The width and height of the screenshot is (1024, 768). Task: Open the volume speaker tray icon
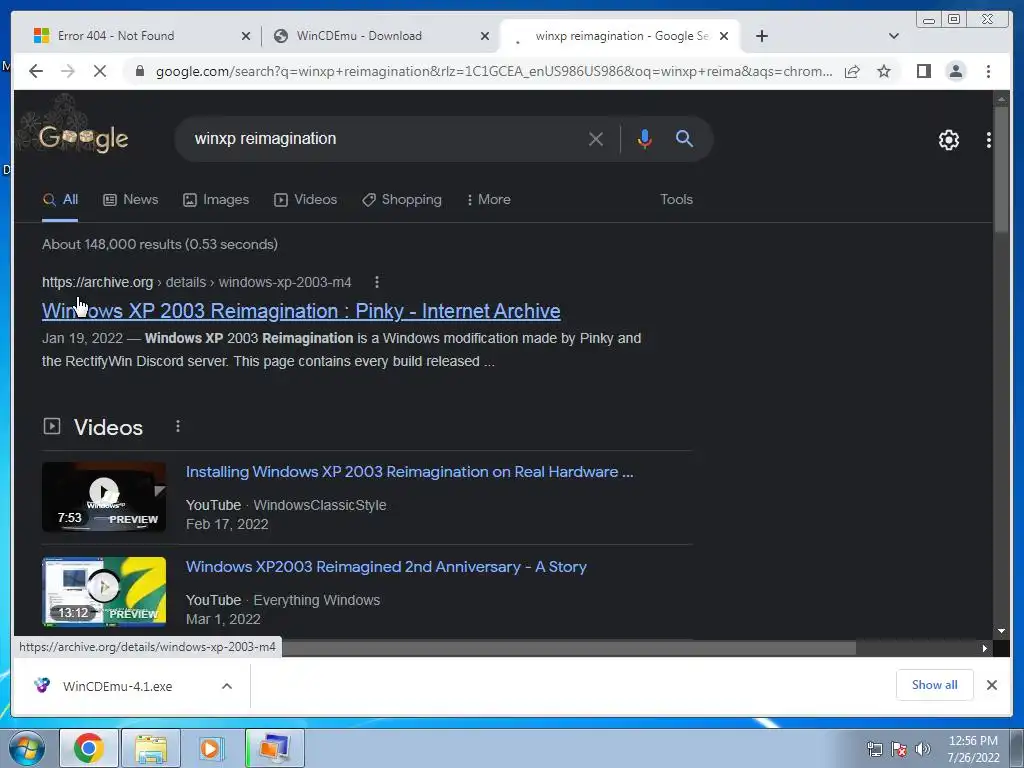[x=922, y=749]
